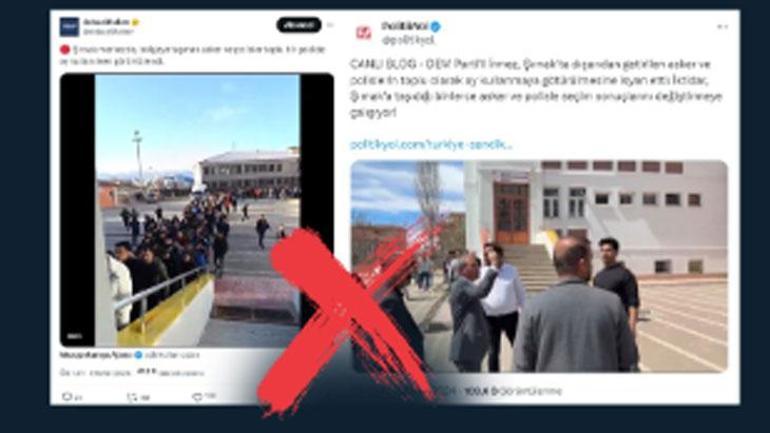Open the Politikyol tweet's three-dot menu
The height and width of the screenshot is (433, 770).
tap(722, 27)
